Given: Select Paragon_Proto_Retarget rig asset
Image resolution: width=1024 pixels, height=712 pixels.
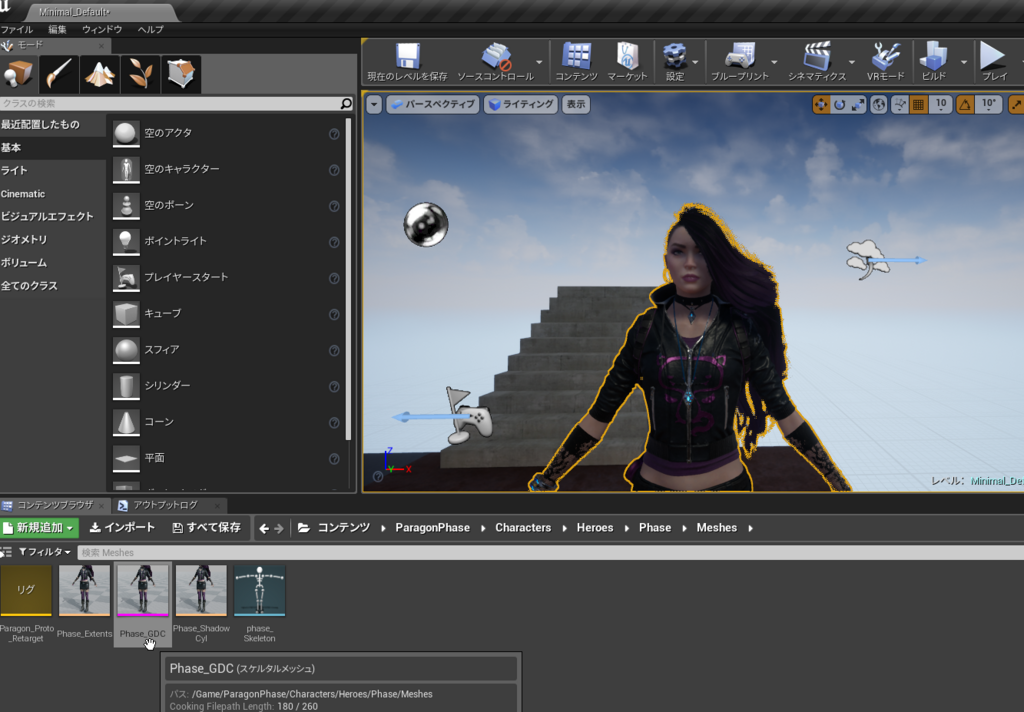Looking at the screenshot, I should (26, 591).
